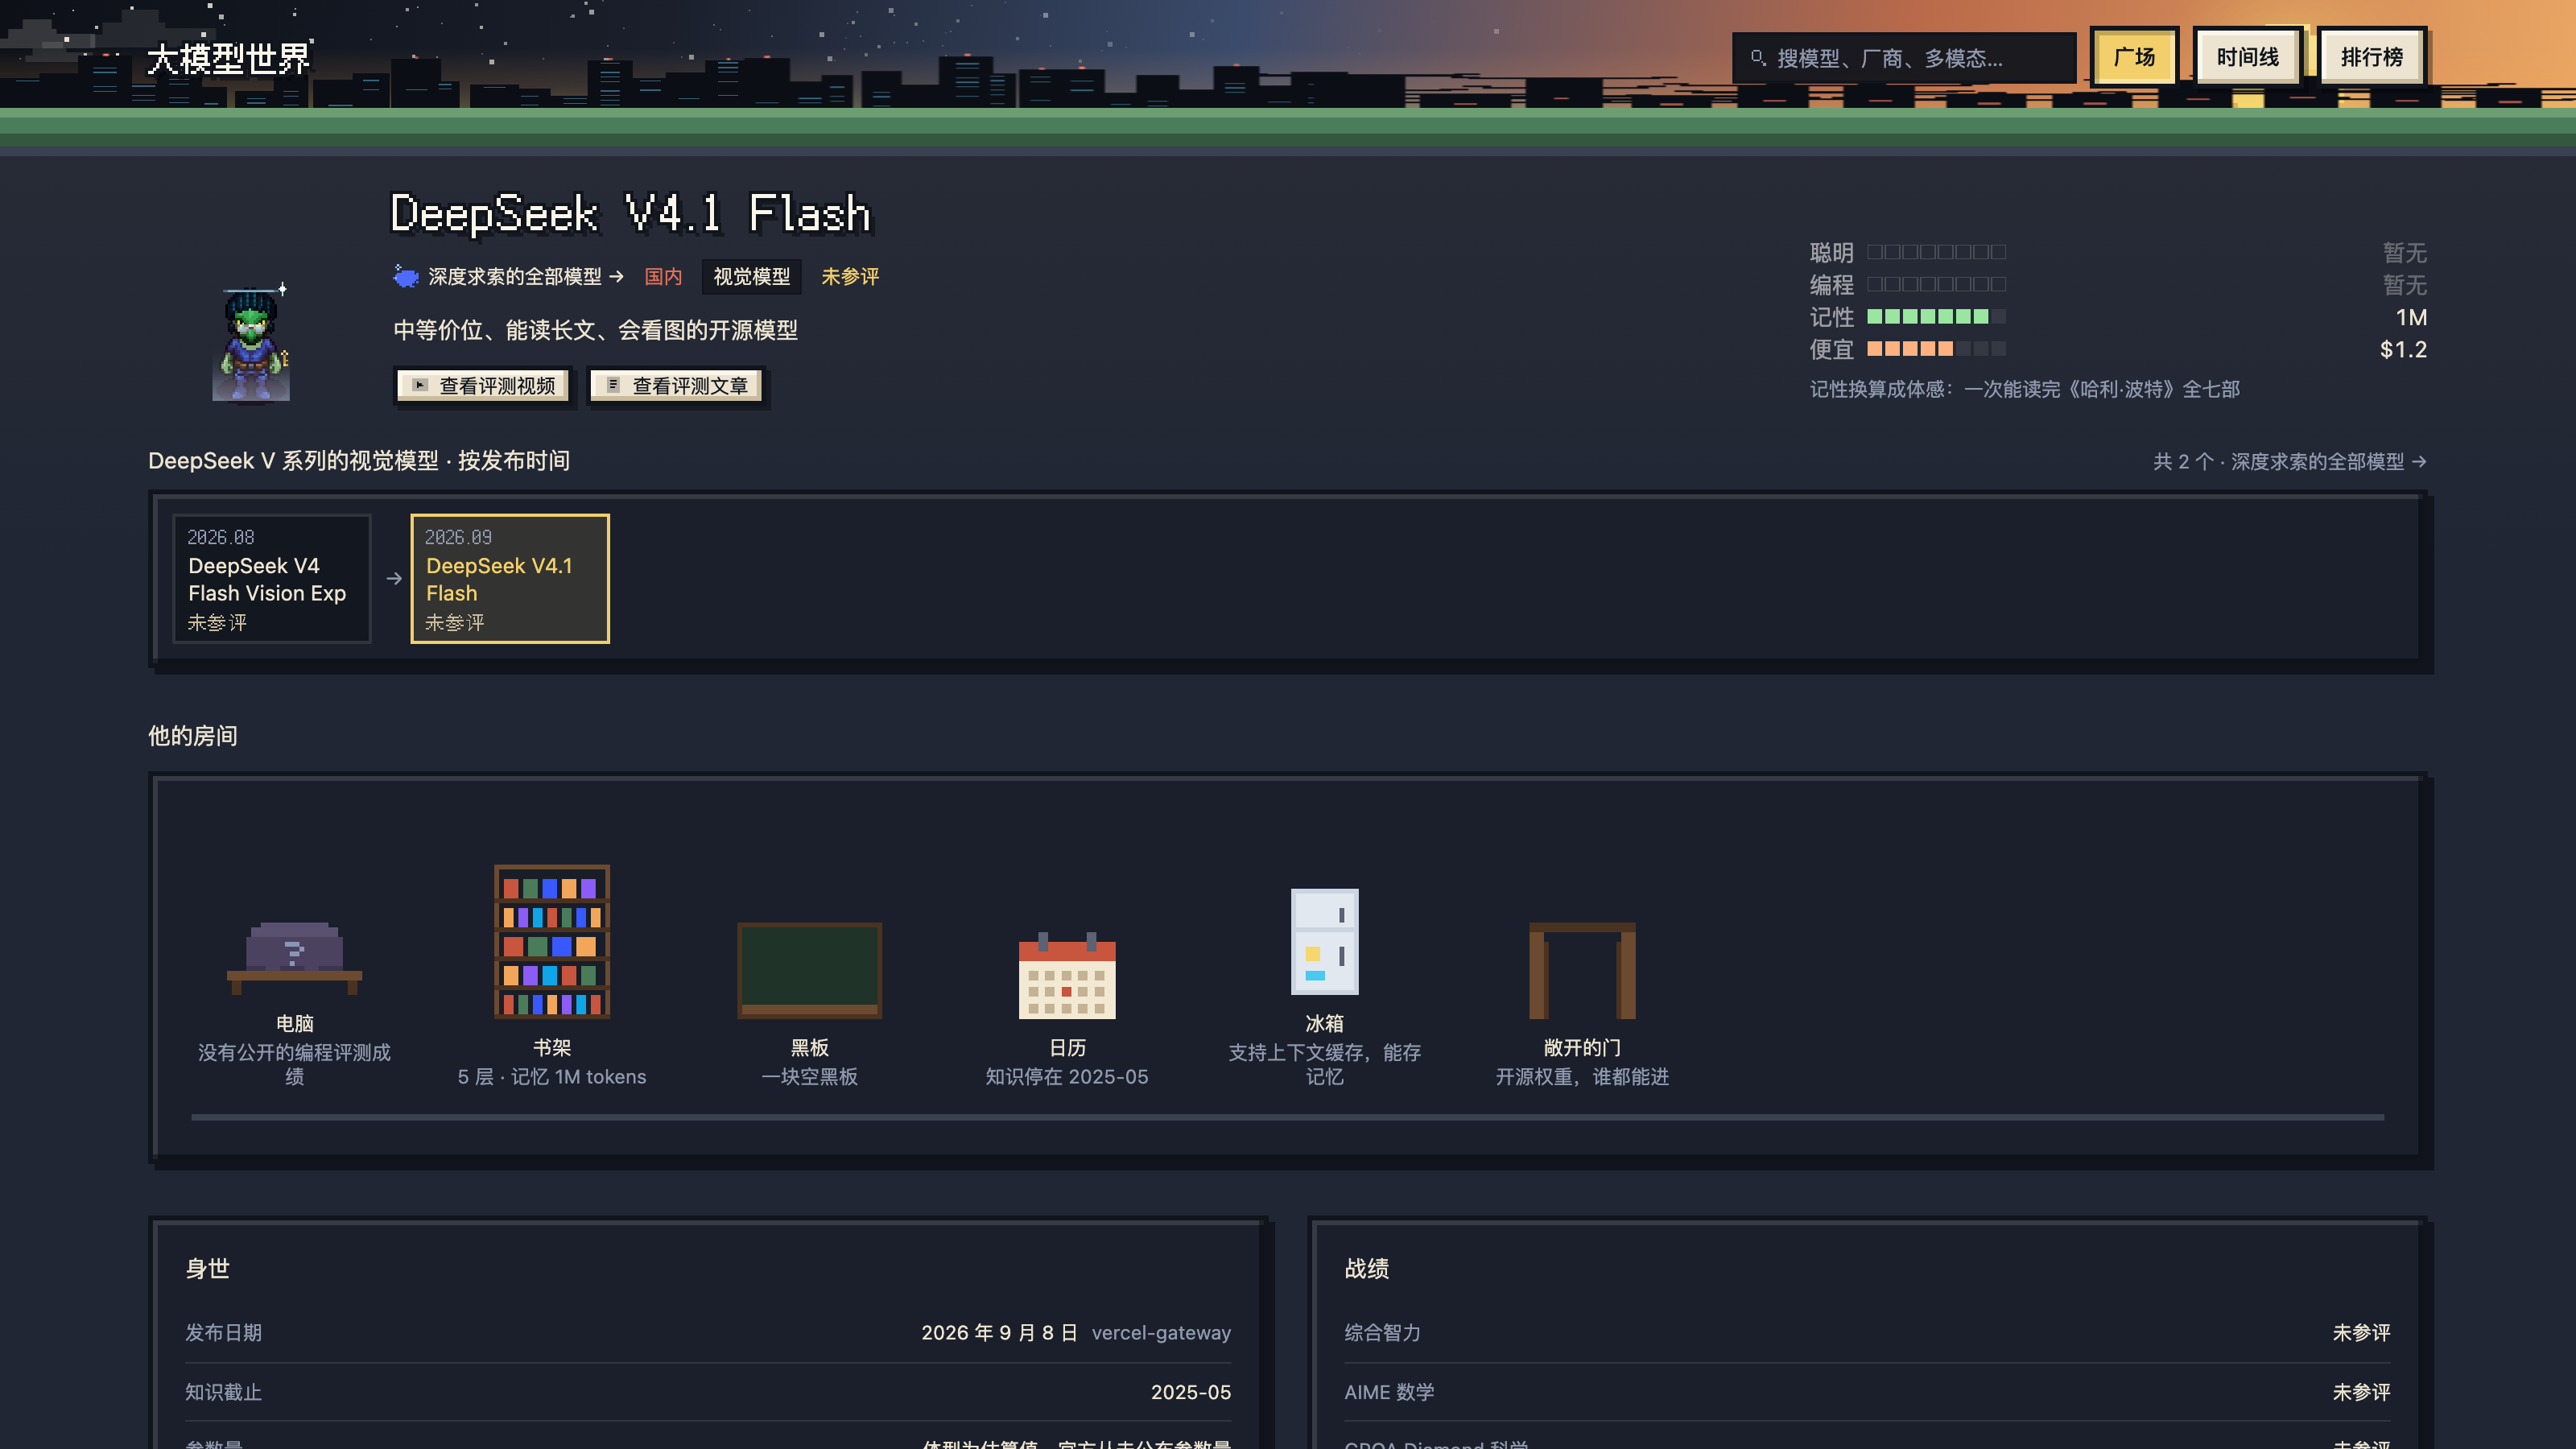Click the 聪明 rating bar

[1936, 252]
